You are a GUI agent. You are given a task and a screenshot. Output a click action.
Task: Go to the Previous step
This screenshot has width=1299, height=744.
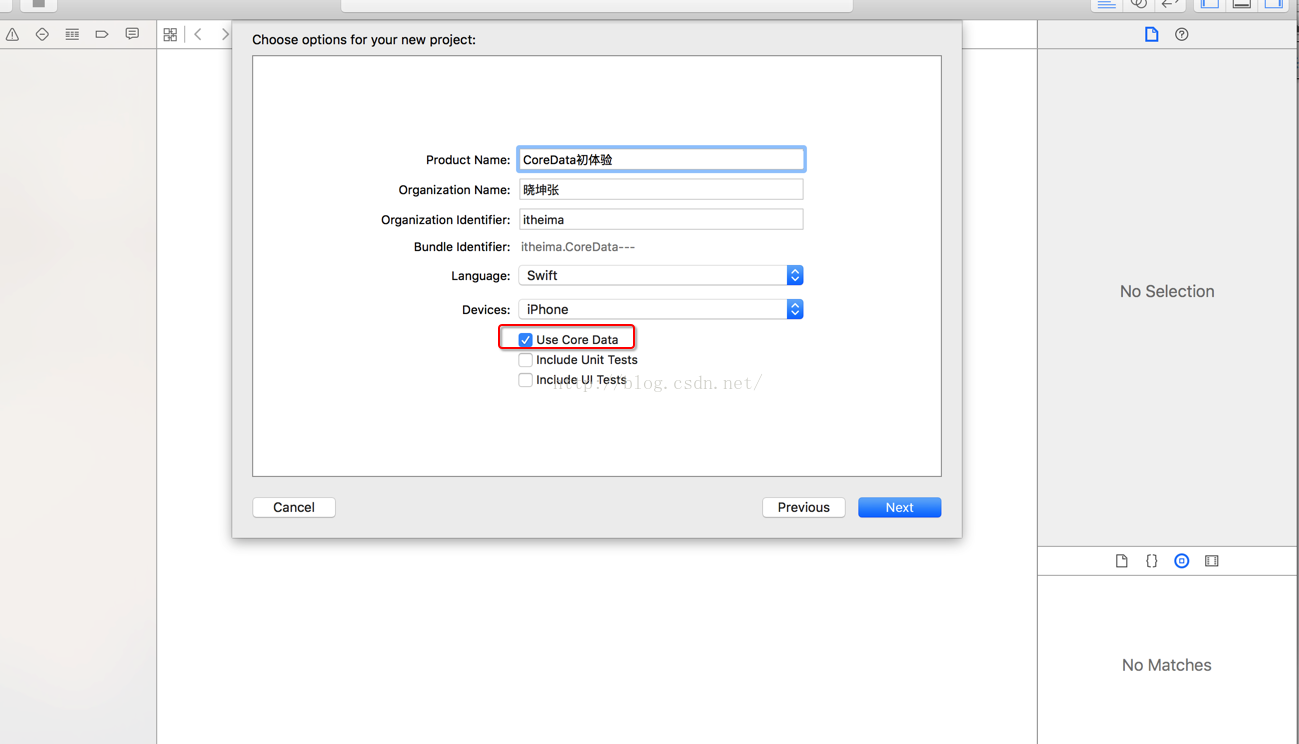click(804, 508)
